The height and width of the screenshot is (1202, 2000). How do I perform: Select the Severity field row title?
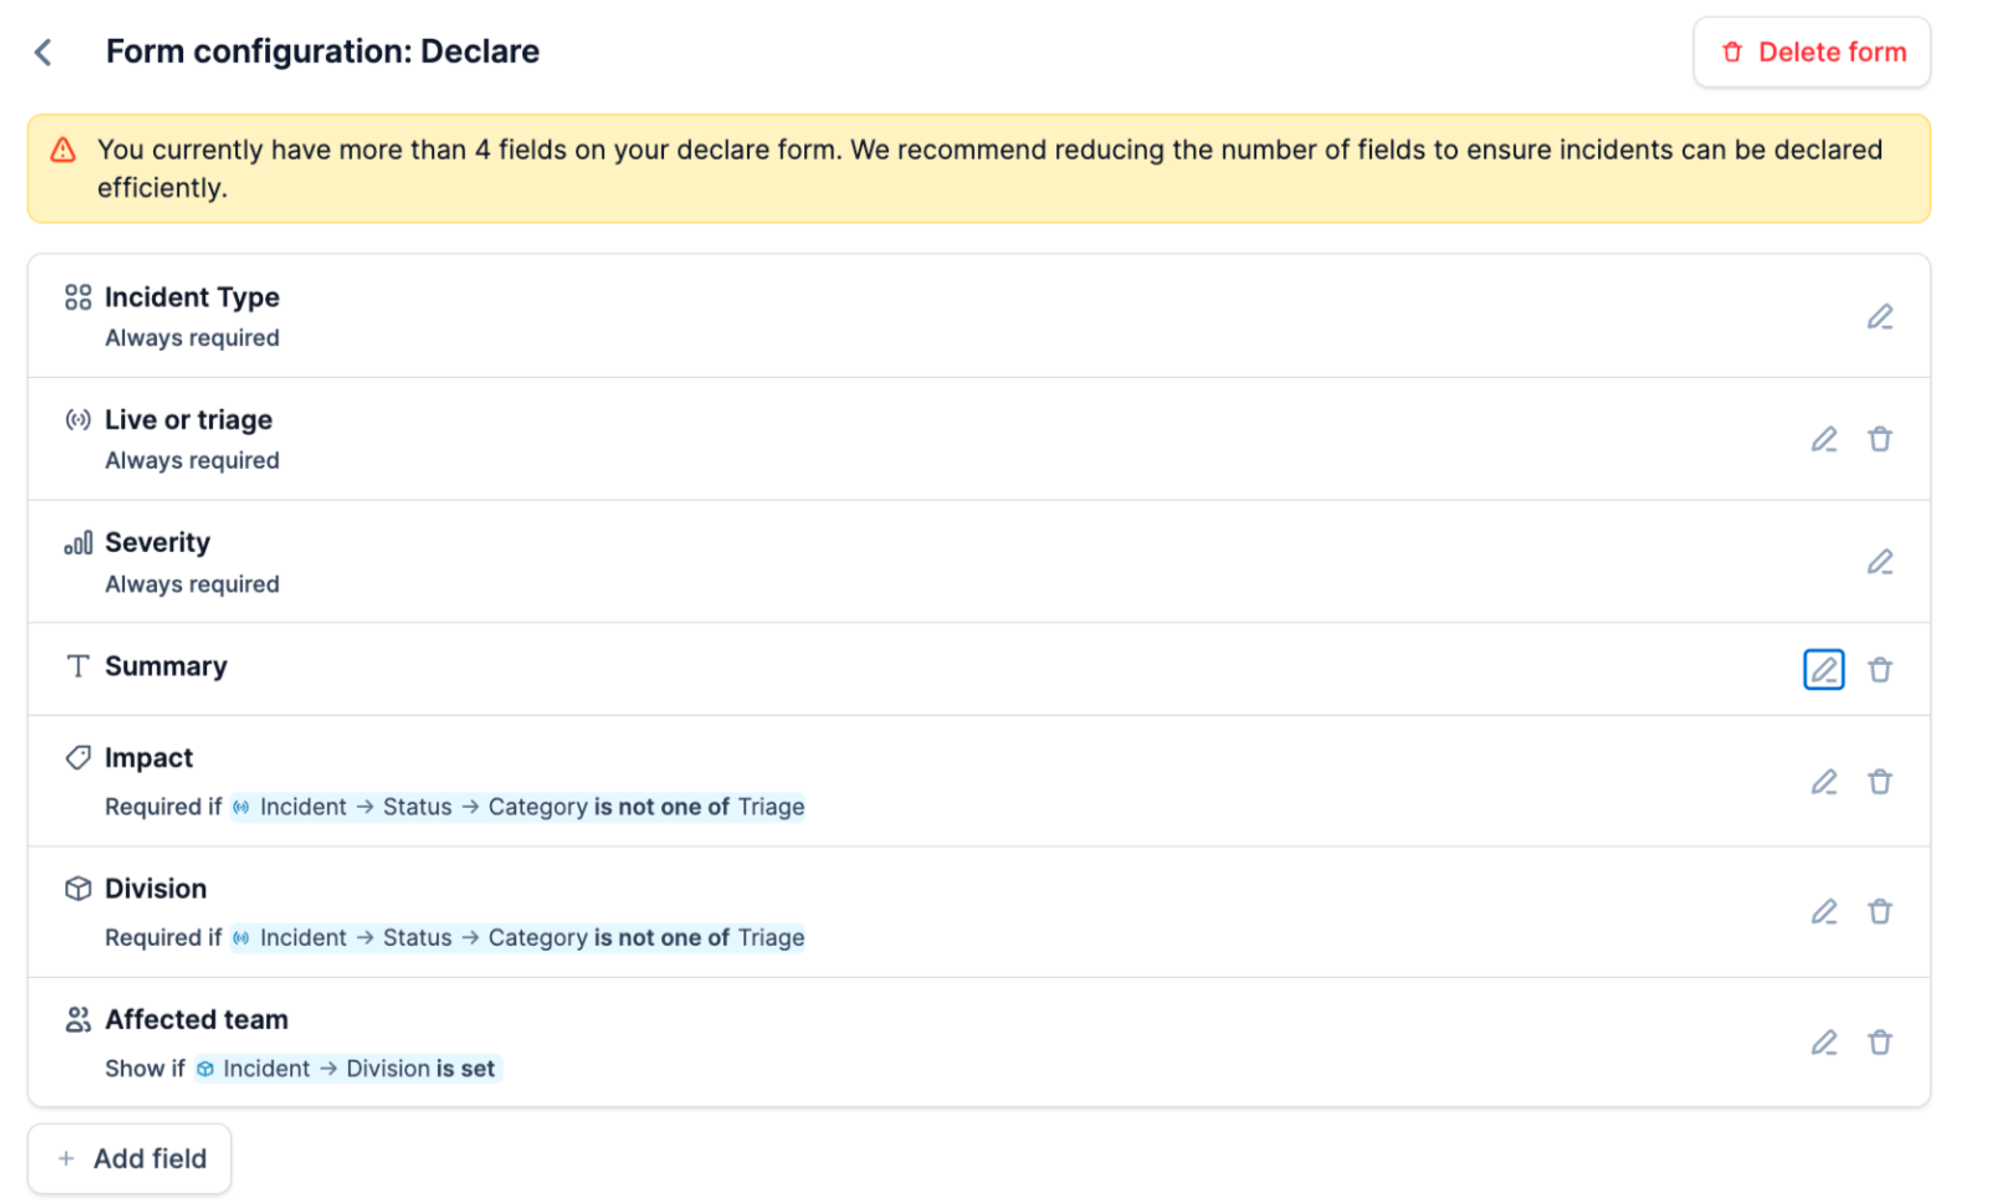157,542
